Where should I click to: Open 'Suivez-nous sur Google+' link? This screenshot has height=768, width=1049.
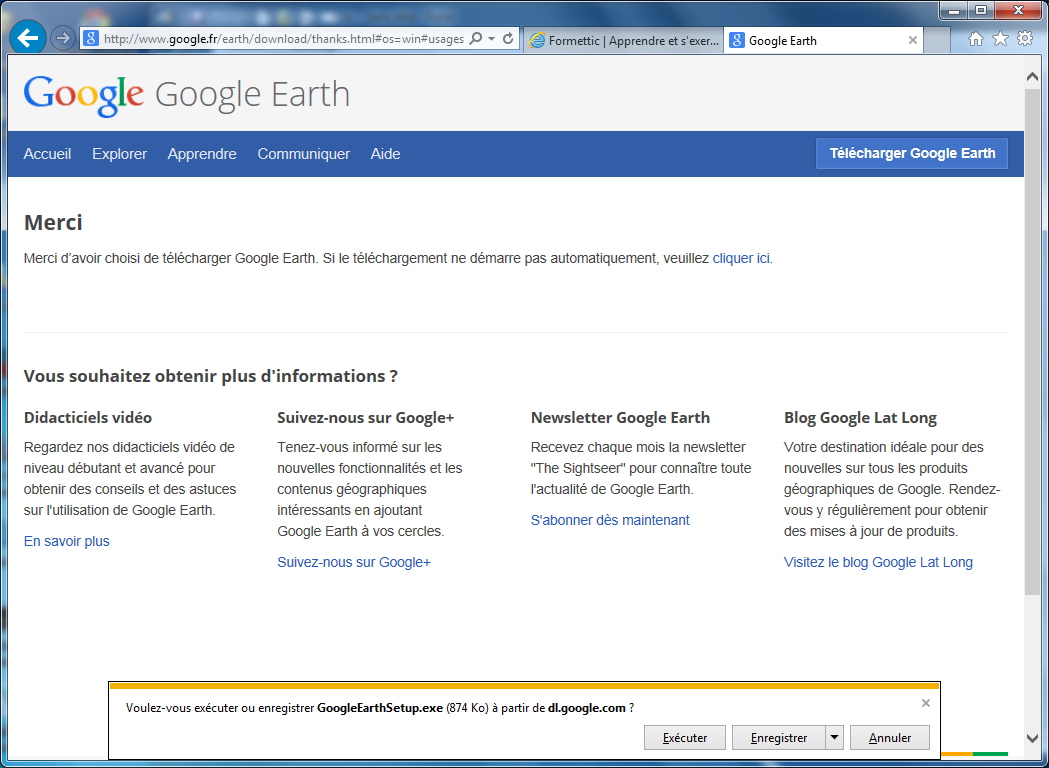pyautogui.click(x=354, y=562)
